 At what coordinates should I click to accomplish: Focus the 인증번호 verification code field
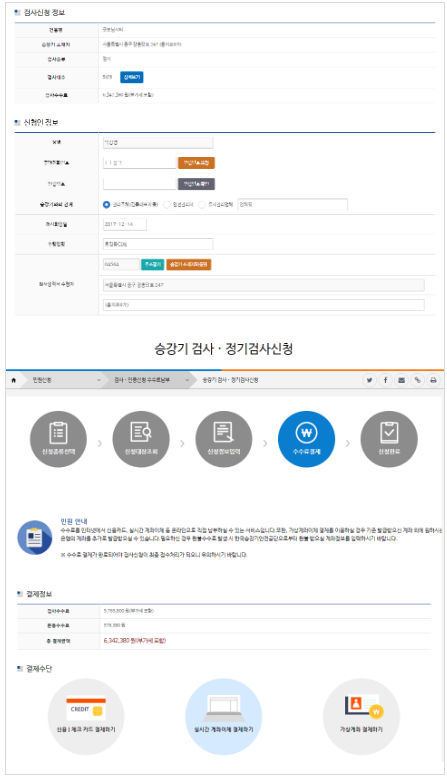[140, 184]
